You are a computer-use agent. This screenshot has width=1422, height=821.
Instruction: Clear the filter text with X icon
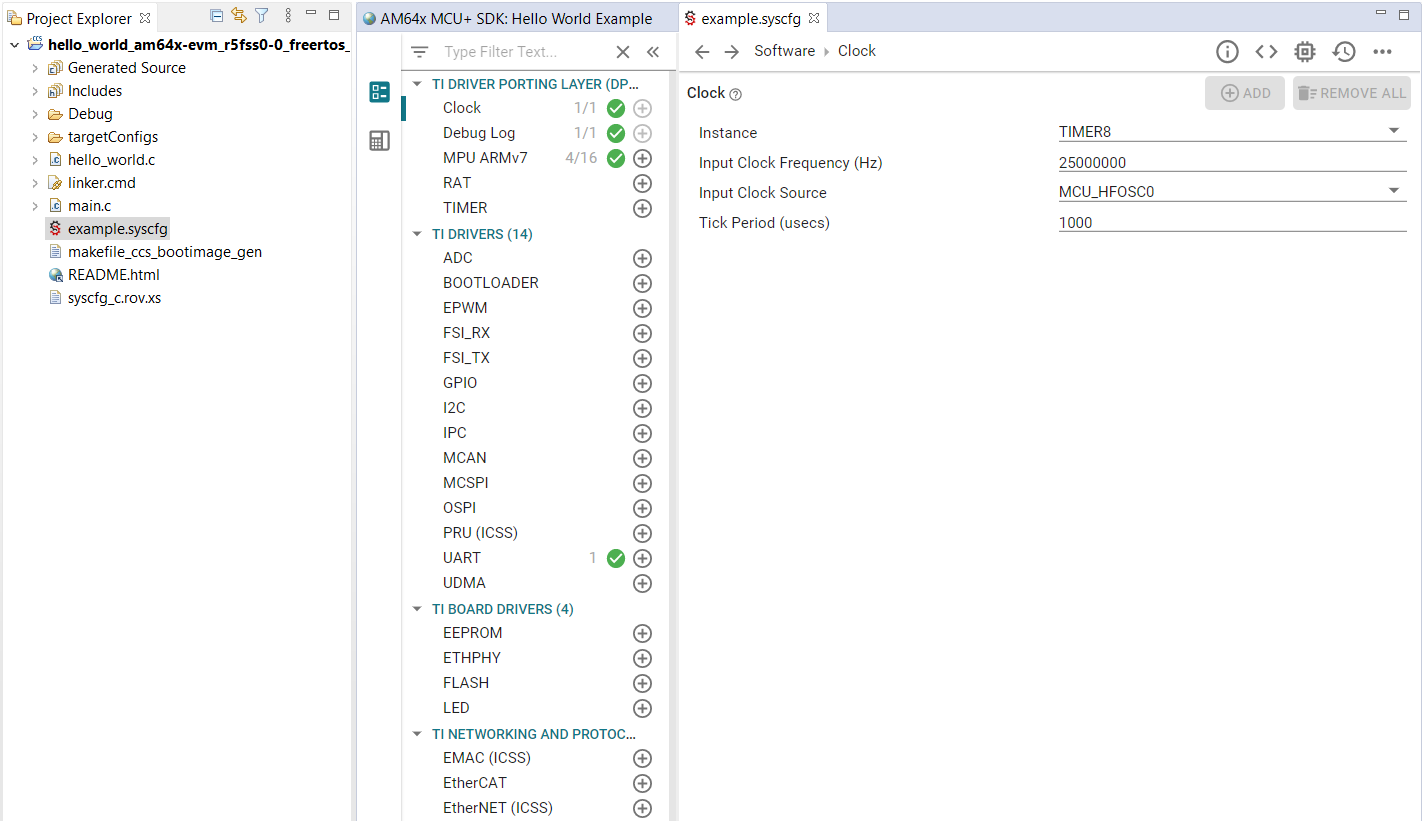tap(622, 52)
